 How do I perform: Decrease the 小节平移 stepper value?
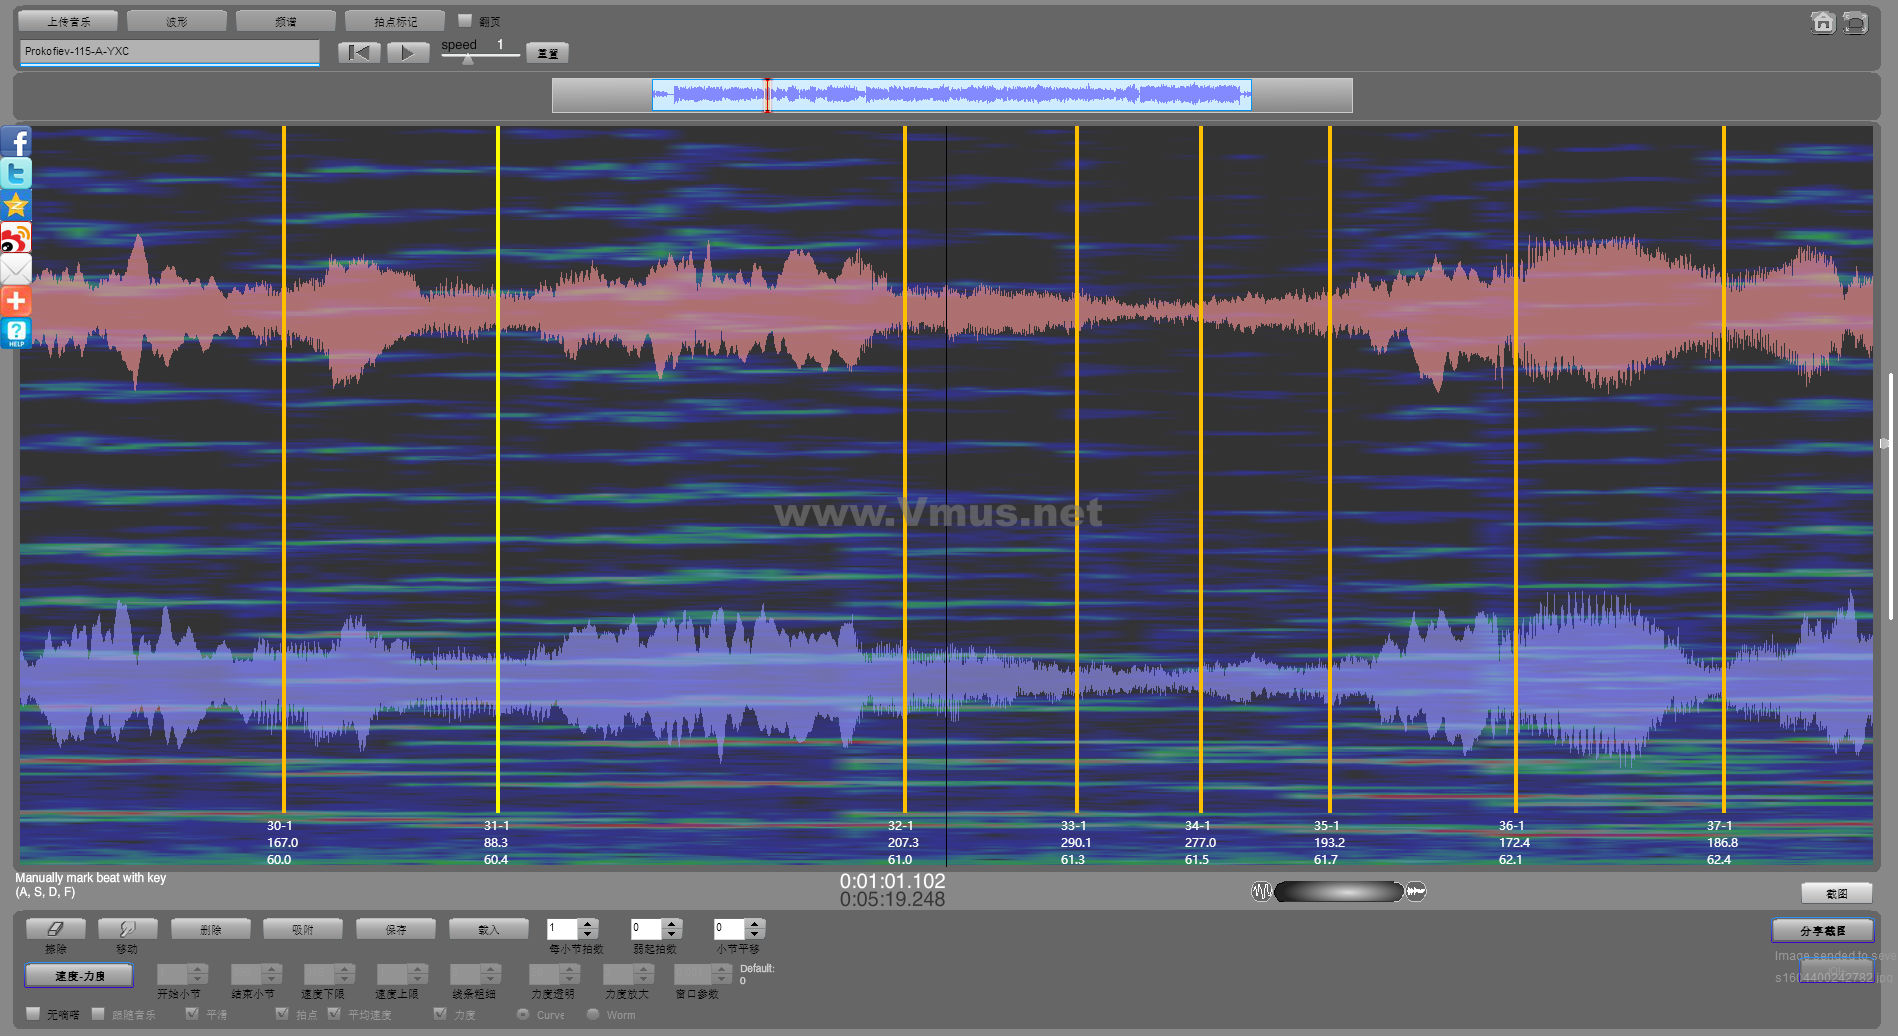(x=755, y=934)
